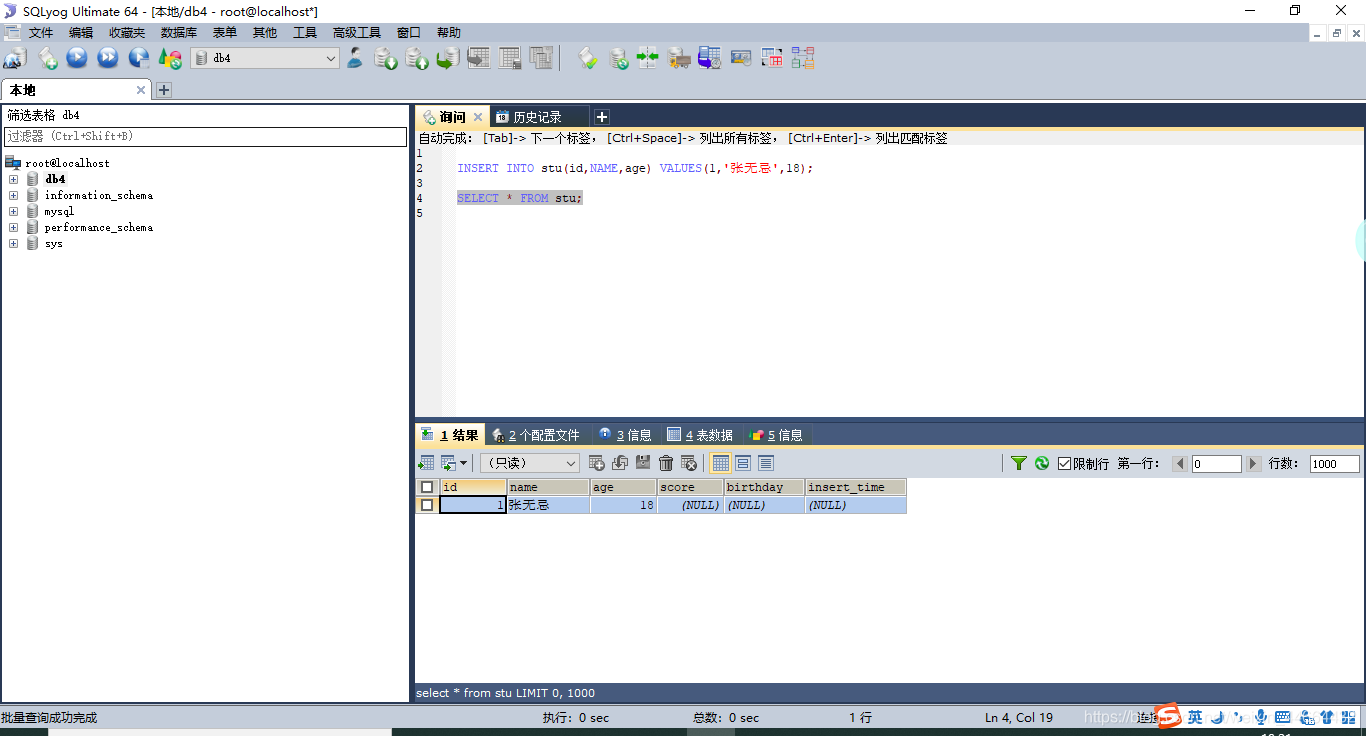This screenshot has height=736, width=1366.
Task: Click the database icon with green down arrow
Action: 386,58
